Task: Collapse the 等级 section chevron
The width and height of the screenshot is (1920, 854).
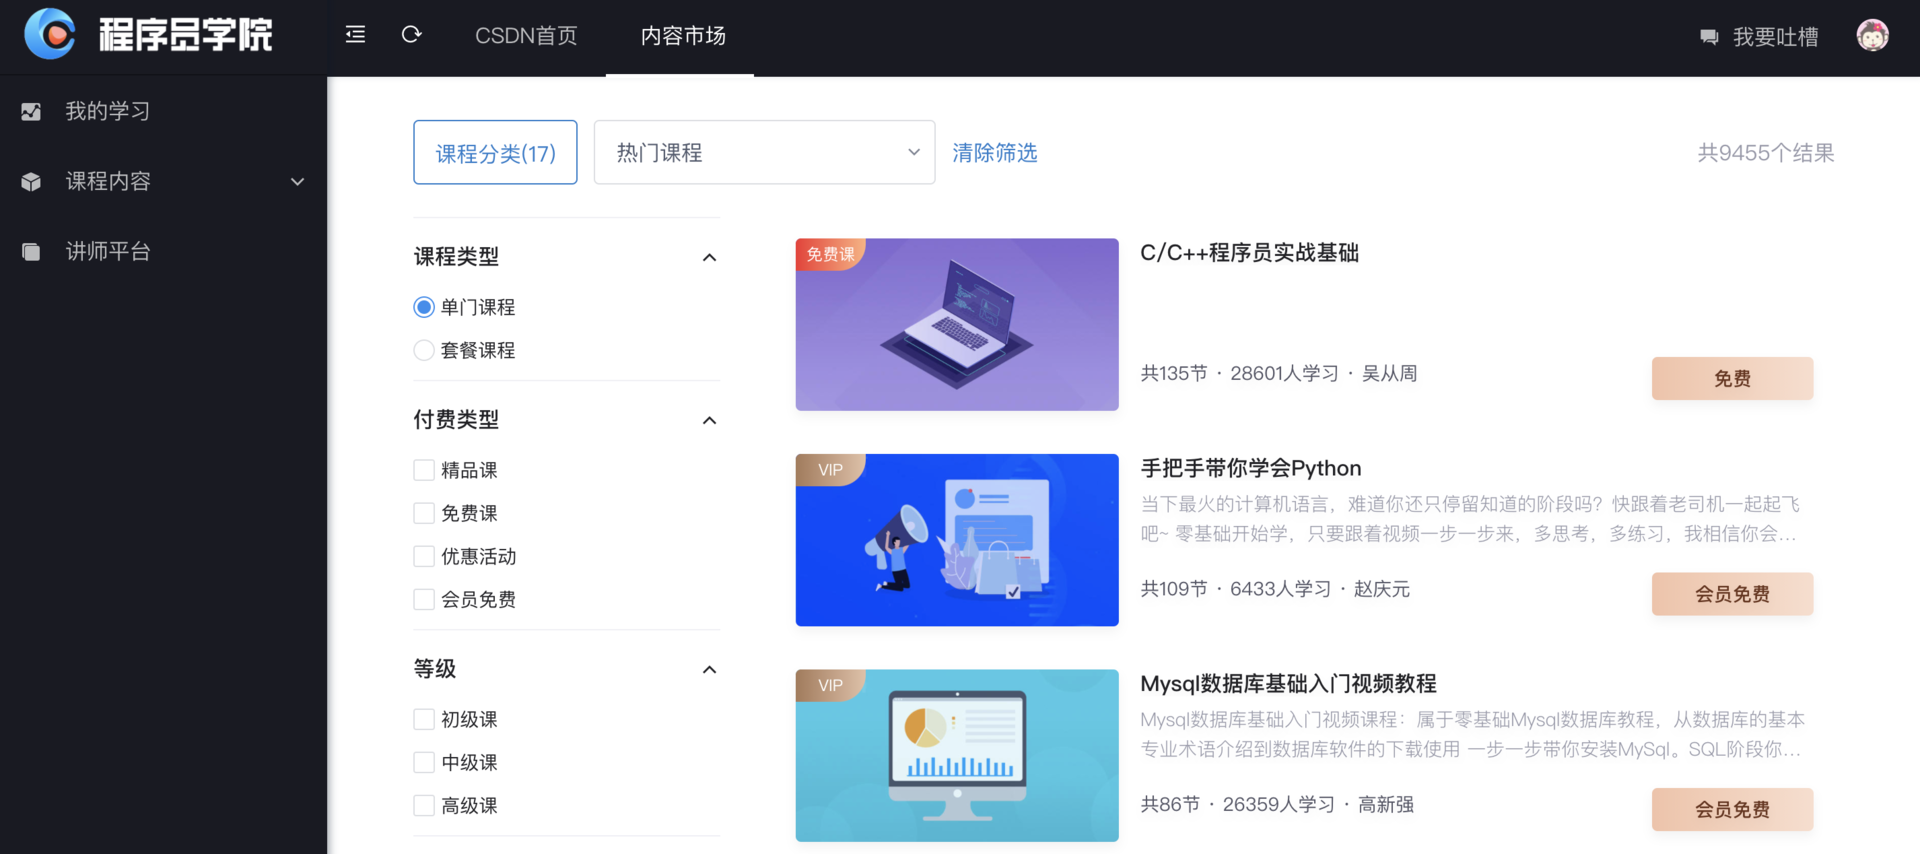Action: [709, 669]
